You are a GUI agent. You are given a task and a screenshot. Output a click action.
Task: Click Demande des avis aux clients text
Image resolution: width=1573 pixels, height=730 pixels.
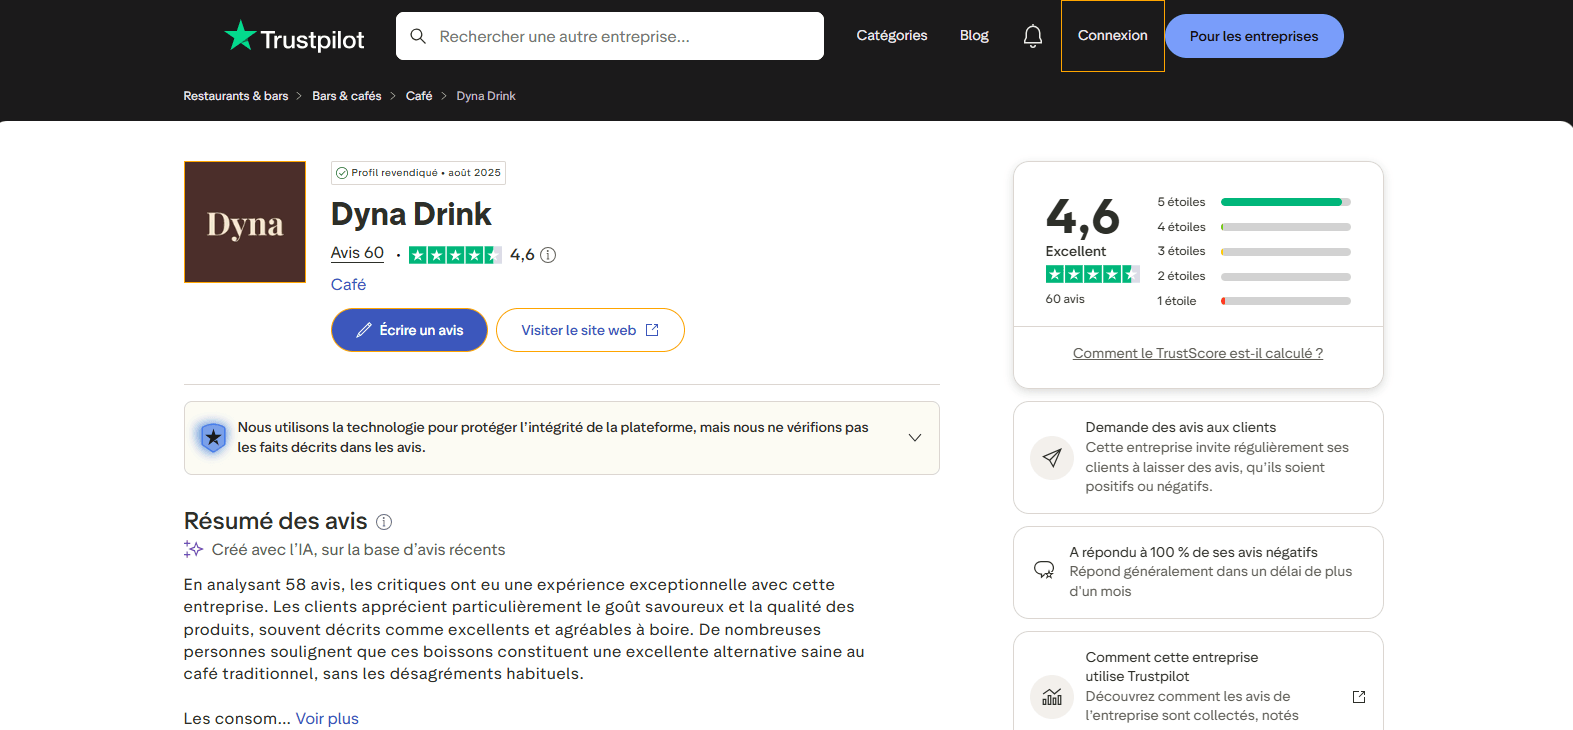(x=1181, y=427)
